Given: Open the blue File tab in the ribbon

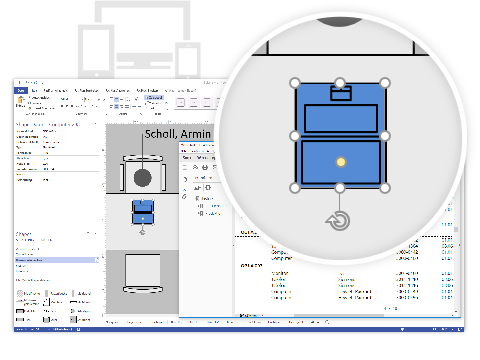Looking at the screenshot, I should coord(21,90).
